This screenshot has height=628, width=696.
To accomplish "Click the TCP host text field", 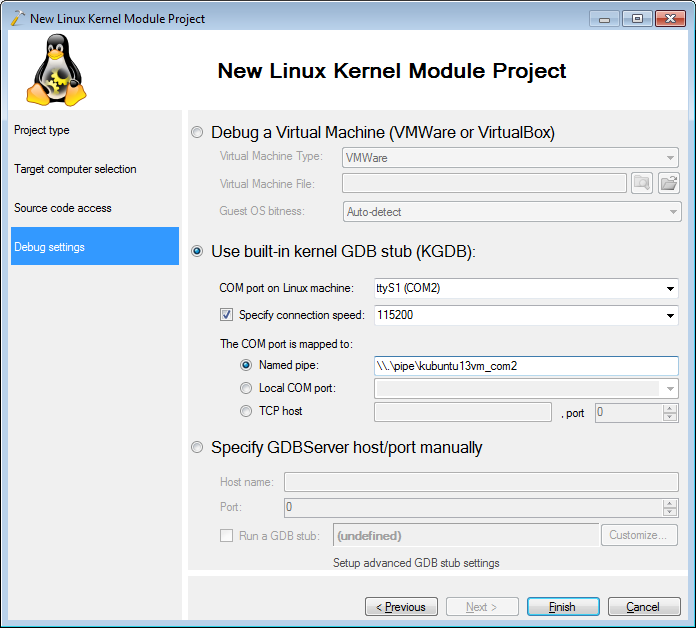I will [463, 412].
